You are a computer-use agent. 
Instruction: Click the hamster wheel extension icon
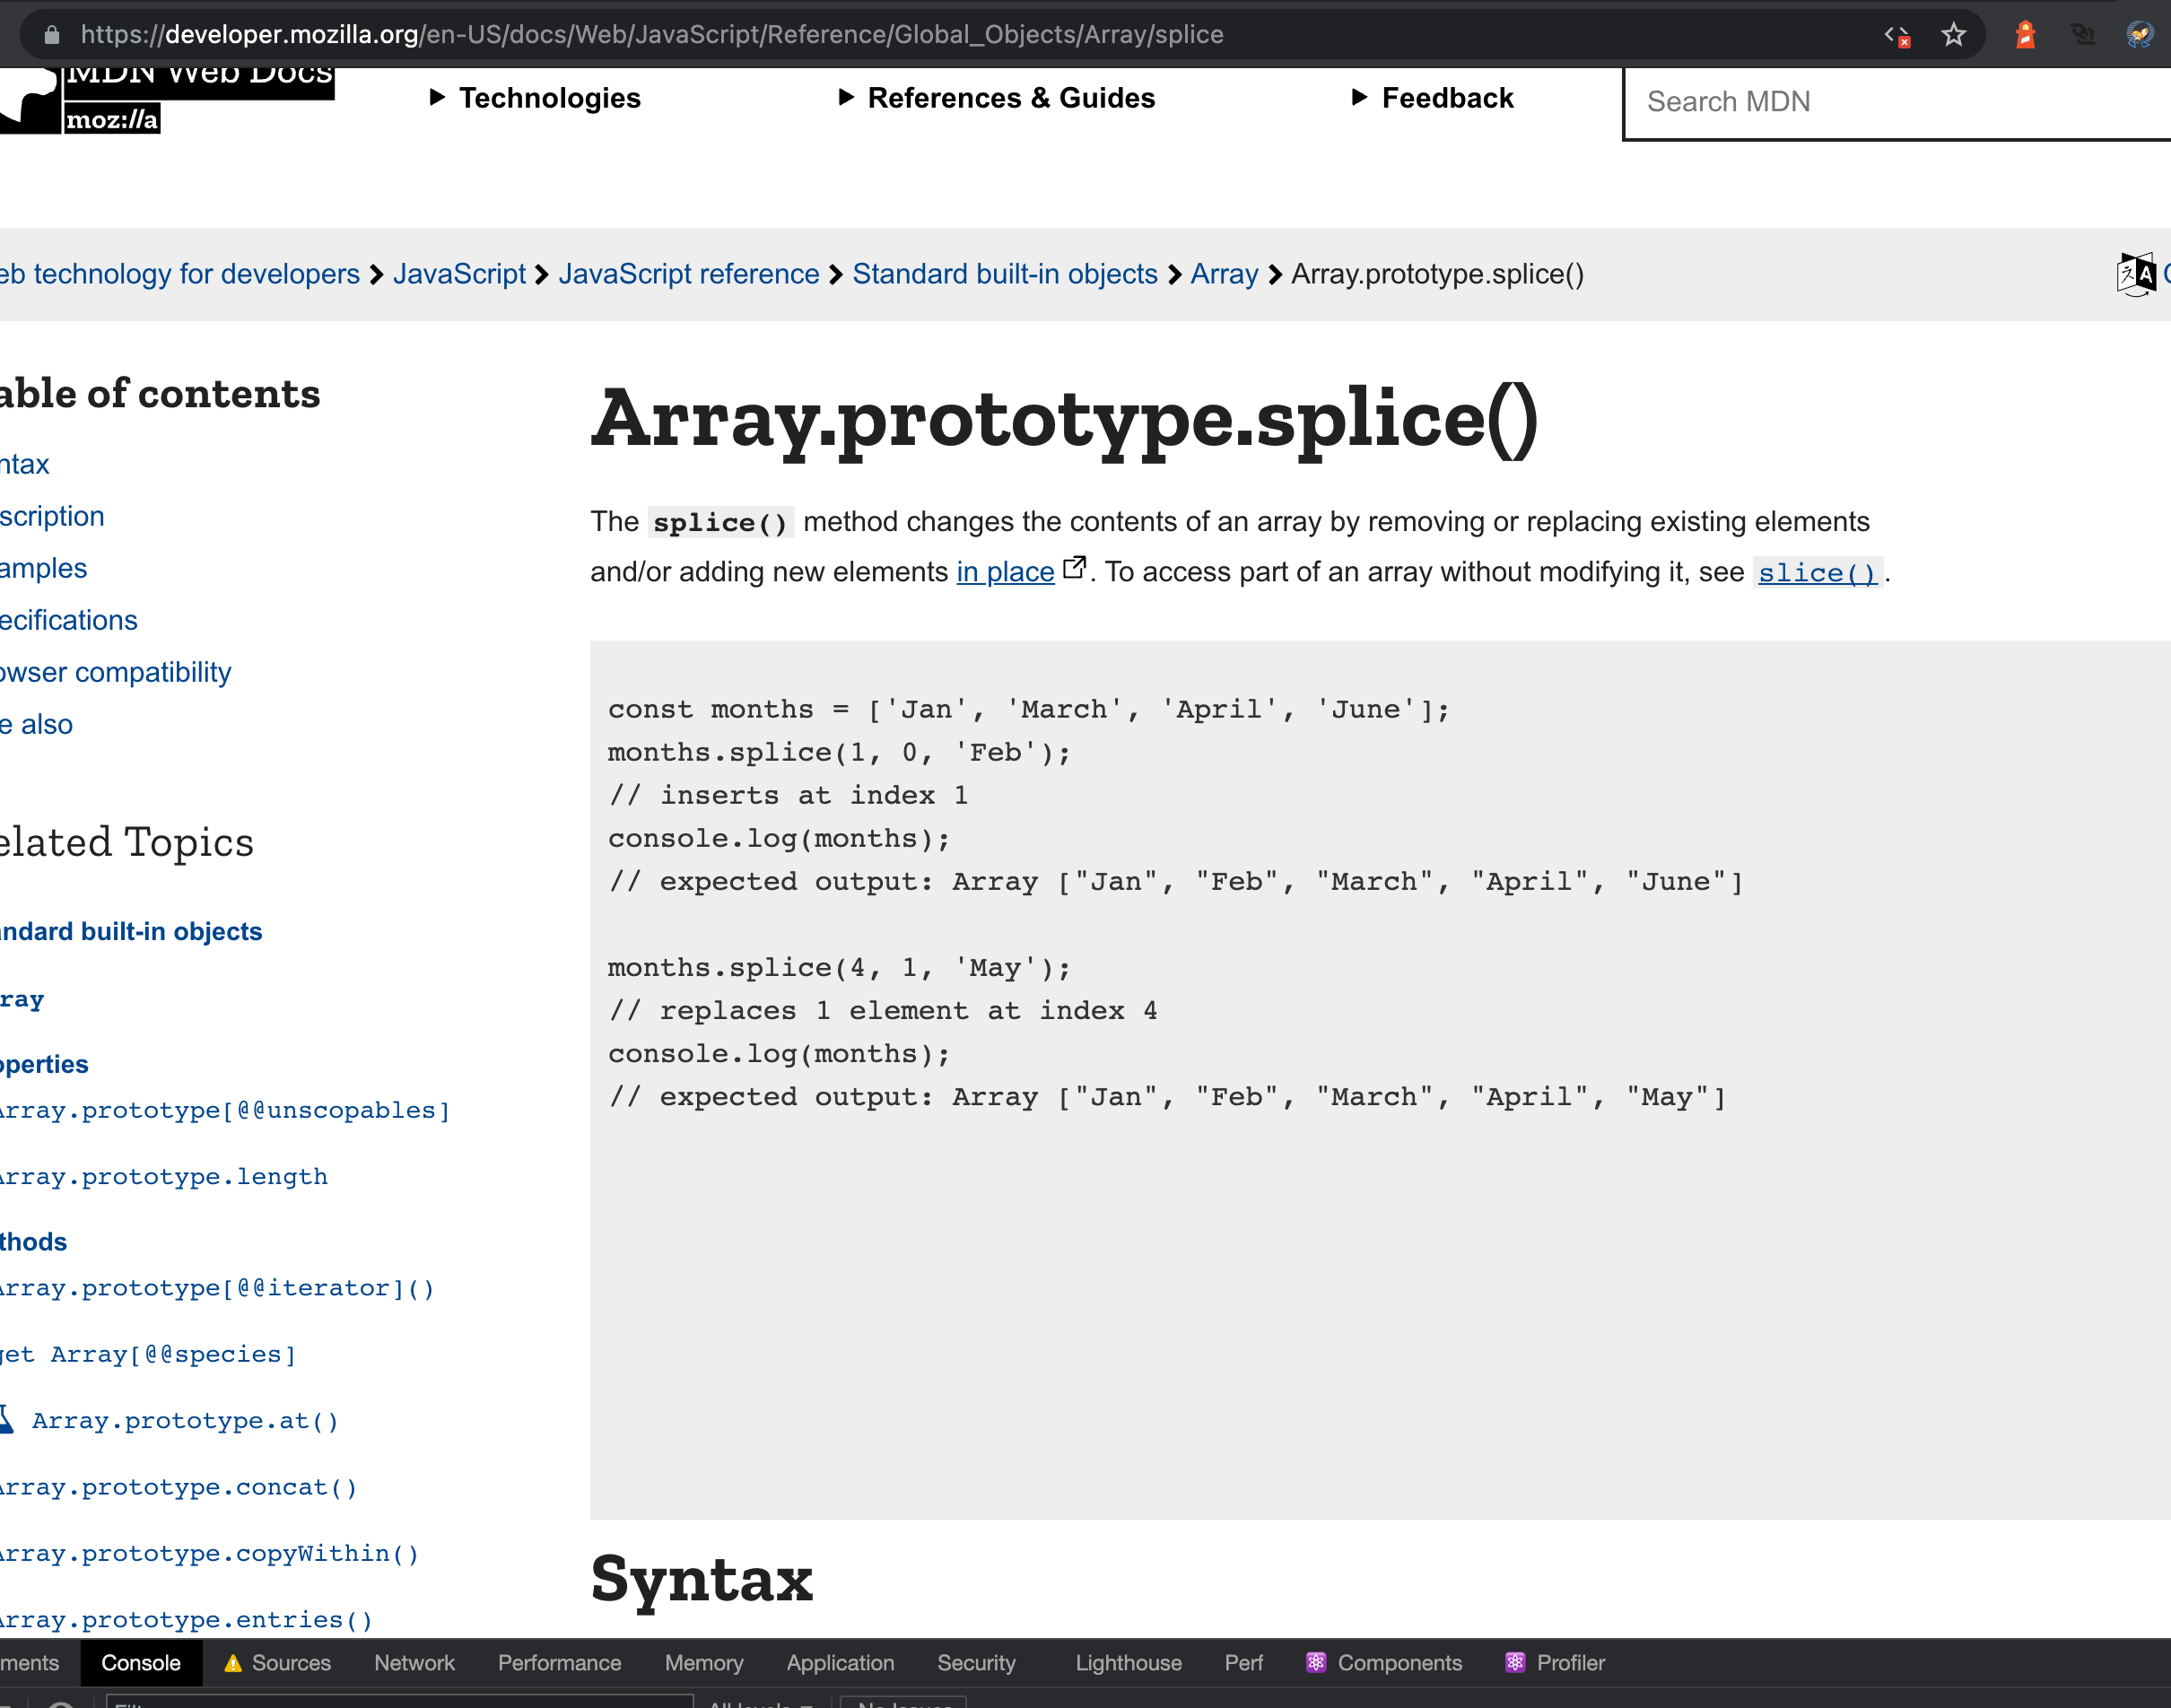pos(2138,35)
